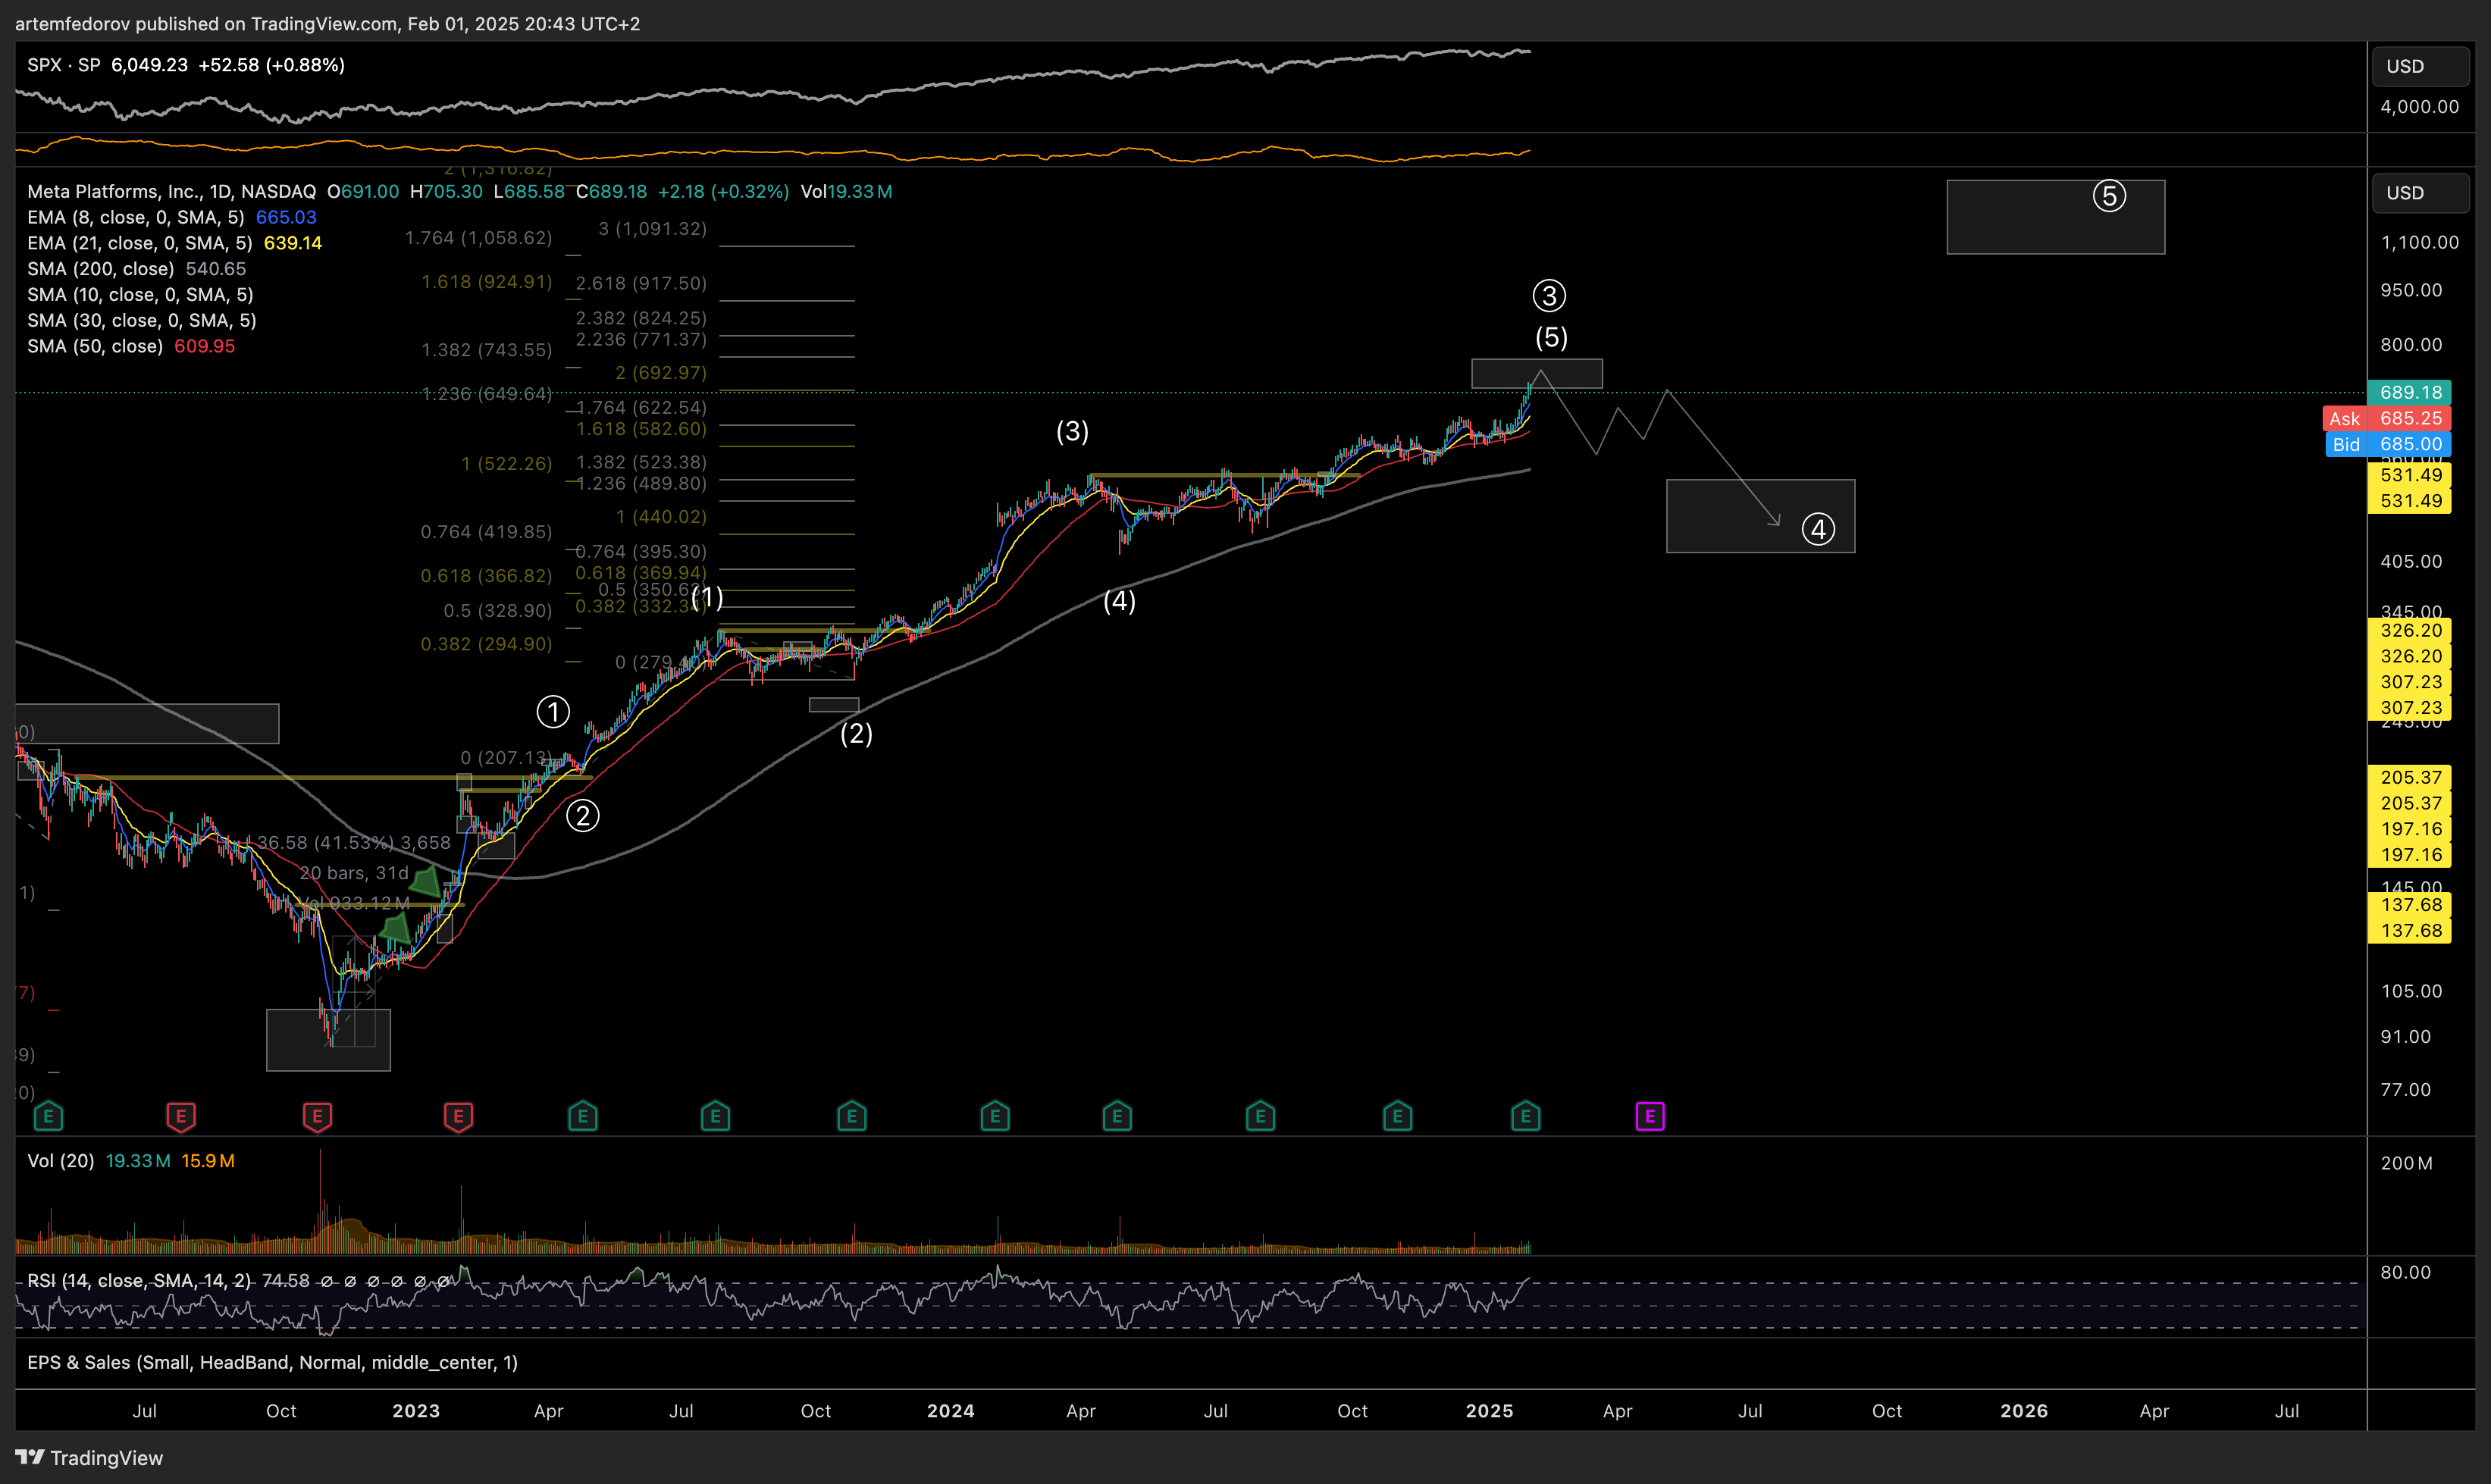Screen dimensions: 2491x1484
Task: Click the circled 2 wave label
Action: pyautogui.click(x=583, y=816)
